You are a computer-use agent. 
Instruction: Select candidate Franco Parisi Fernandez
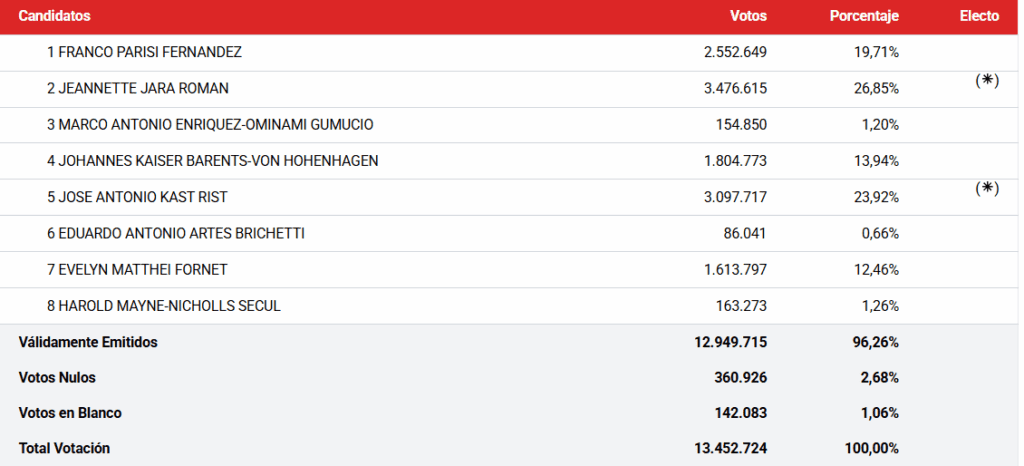coord(144,52)
